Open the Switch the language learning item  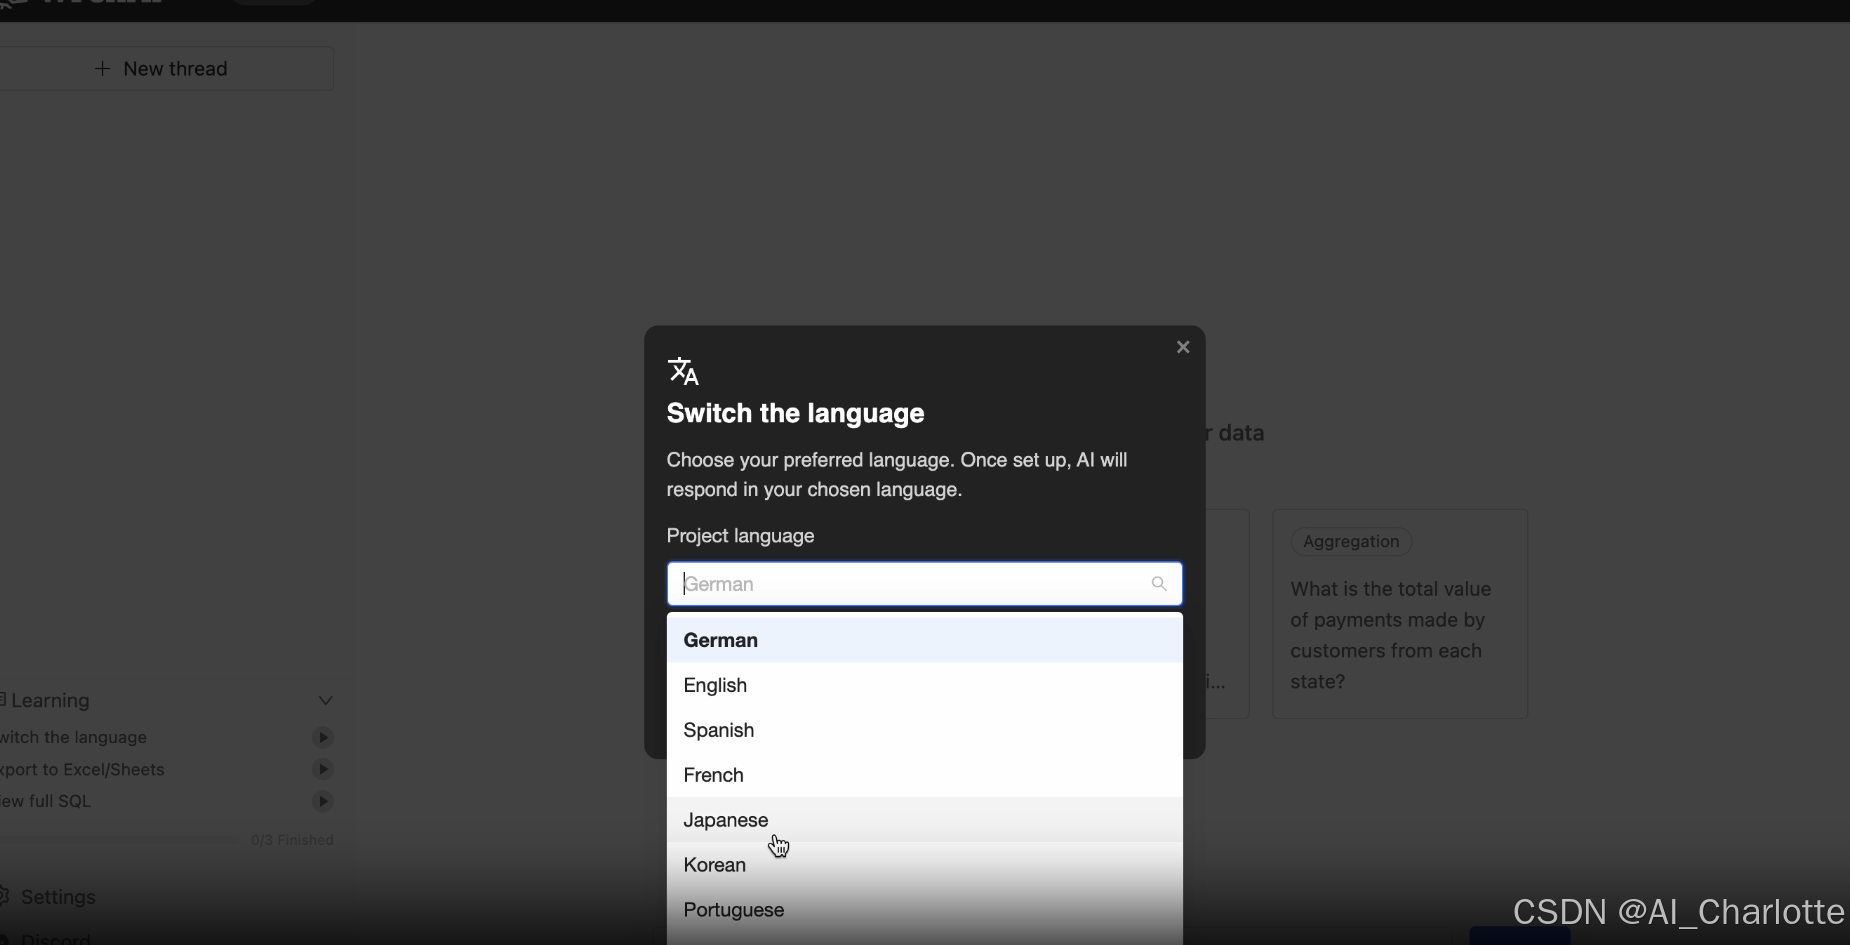coord(73,737)
